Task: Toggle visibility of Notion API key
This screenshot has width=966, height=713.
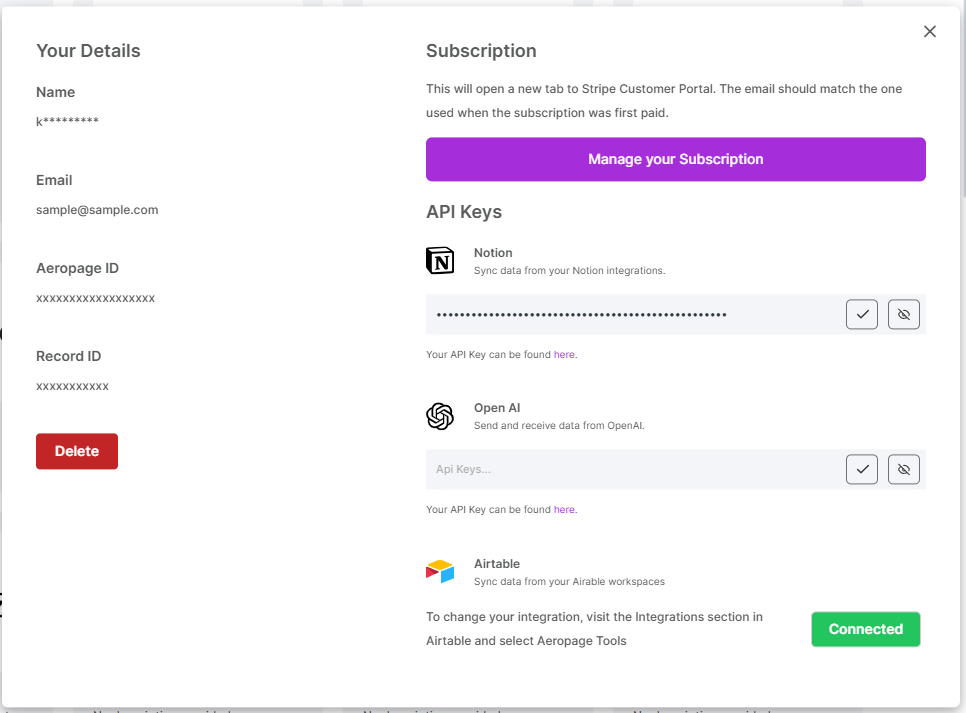Action: [x=904, y=314]
